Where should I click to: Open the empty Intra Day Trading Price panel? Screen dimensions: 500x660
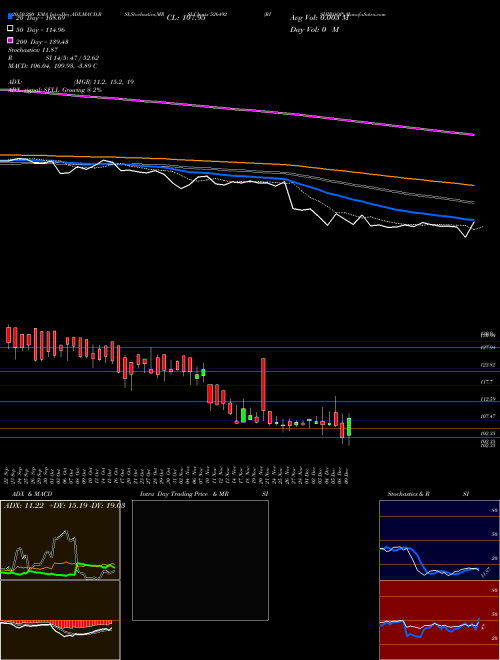coord(200,560)
